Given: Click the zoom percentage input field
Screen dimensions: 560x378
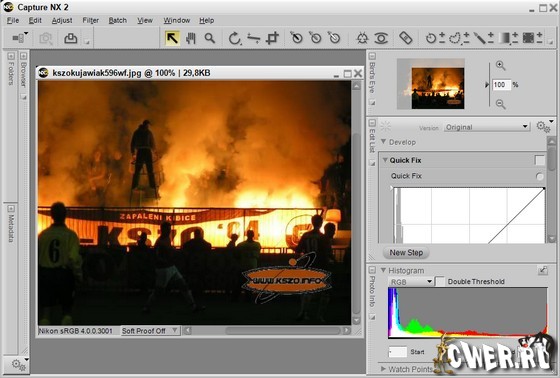Looking at the screenshot, I should click(x=501, y=85).
